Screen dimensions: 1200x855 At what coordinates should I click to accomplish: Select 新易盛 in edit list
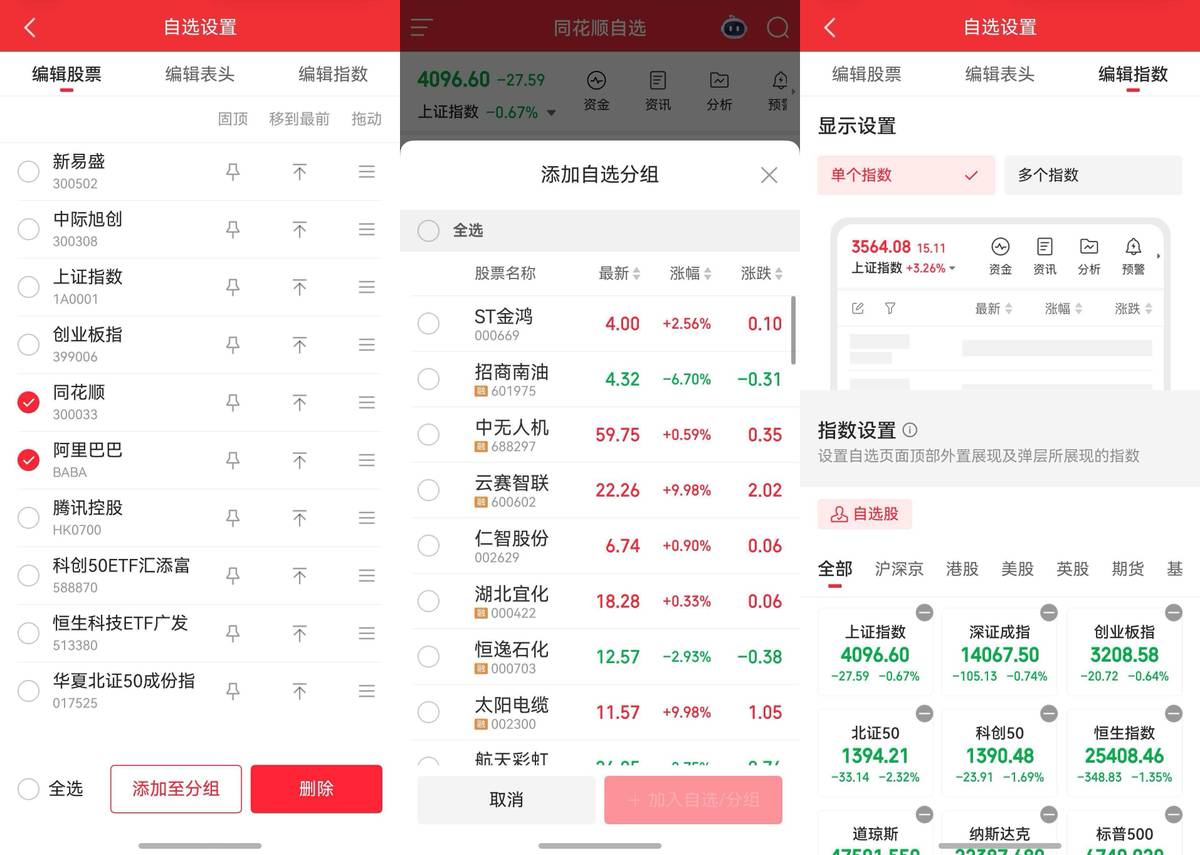coord(29,172)
